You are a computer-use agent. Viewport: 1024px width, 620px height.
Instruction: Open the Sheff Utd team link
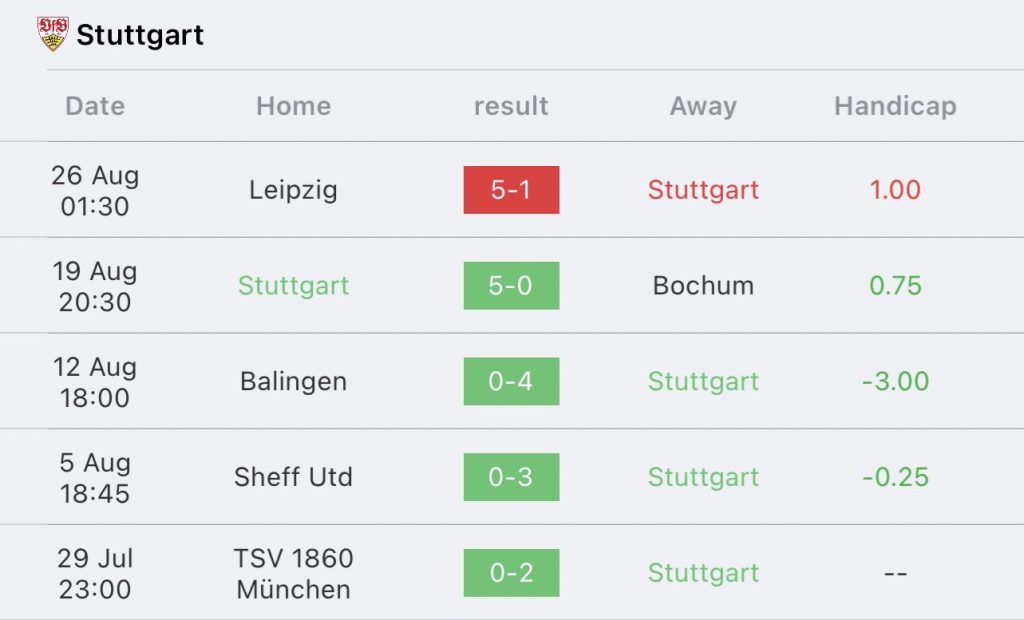coord(293,477)
